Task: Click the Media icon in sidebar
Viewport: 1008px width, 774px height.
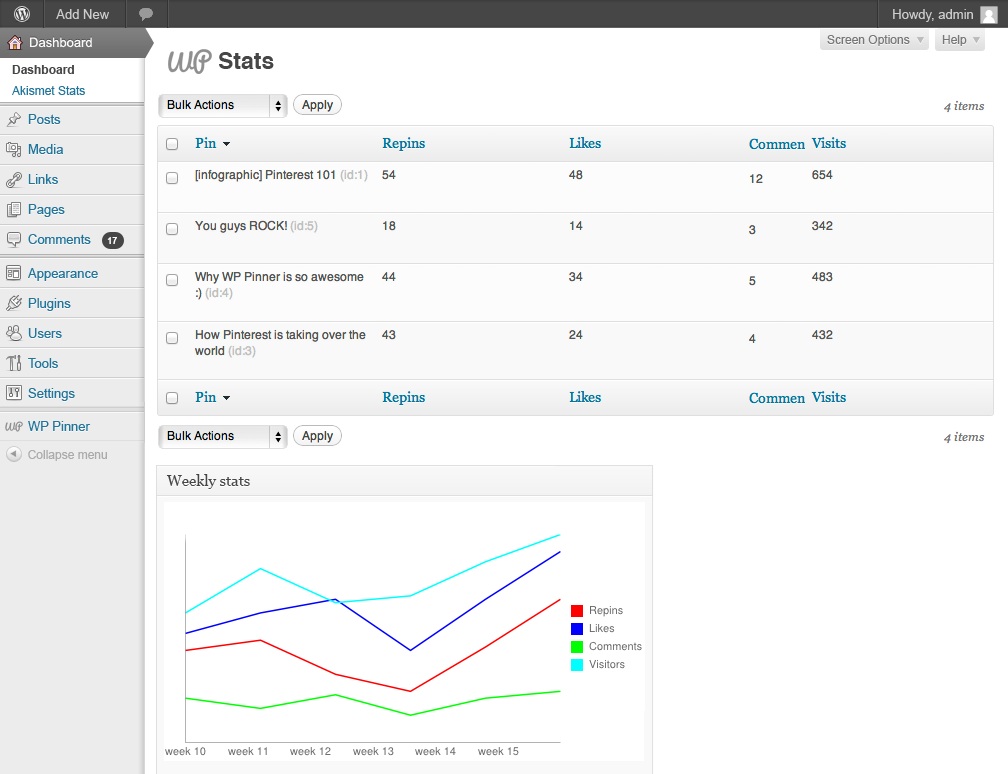Action: (x=14, y=149)
